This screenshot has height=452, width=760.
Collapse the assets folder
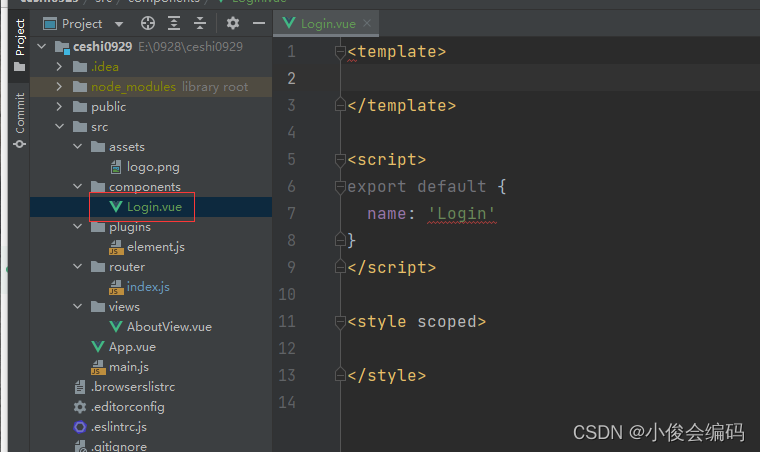click(78, 146)
